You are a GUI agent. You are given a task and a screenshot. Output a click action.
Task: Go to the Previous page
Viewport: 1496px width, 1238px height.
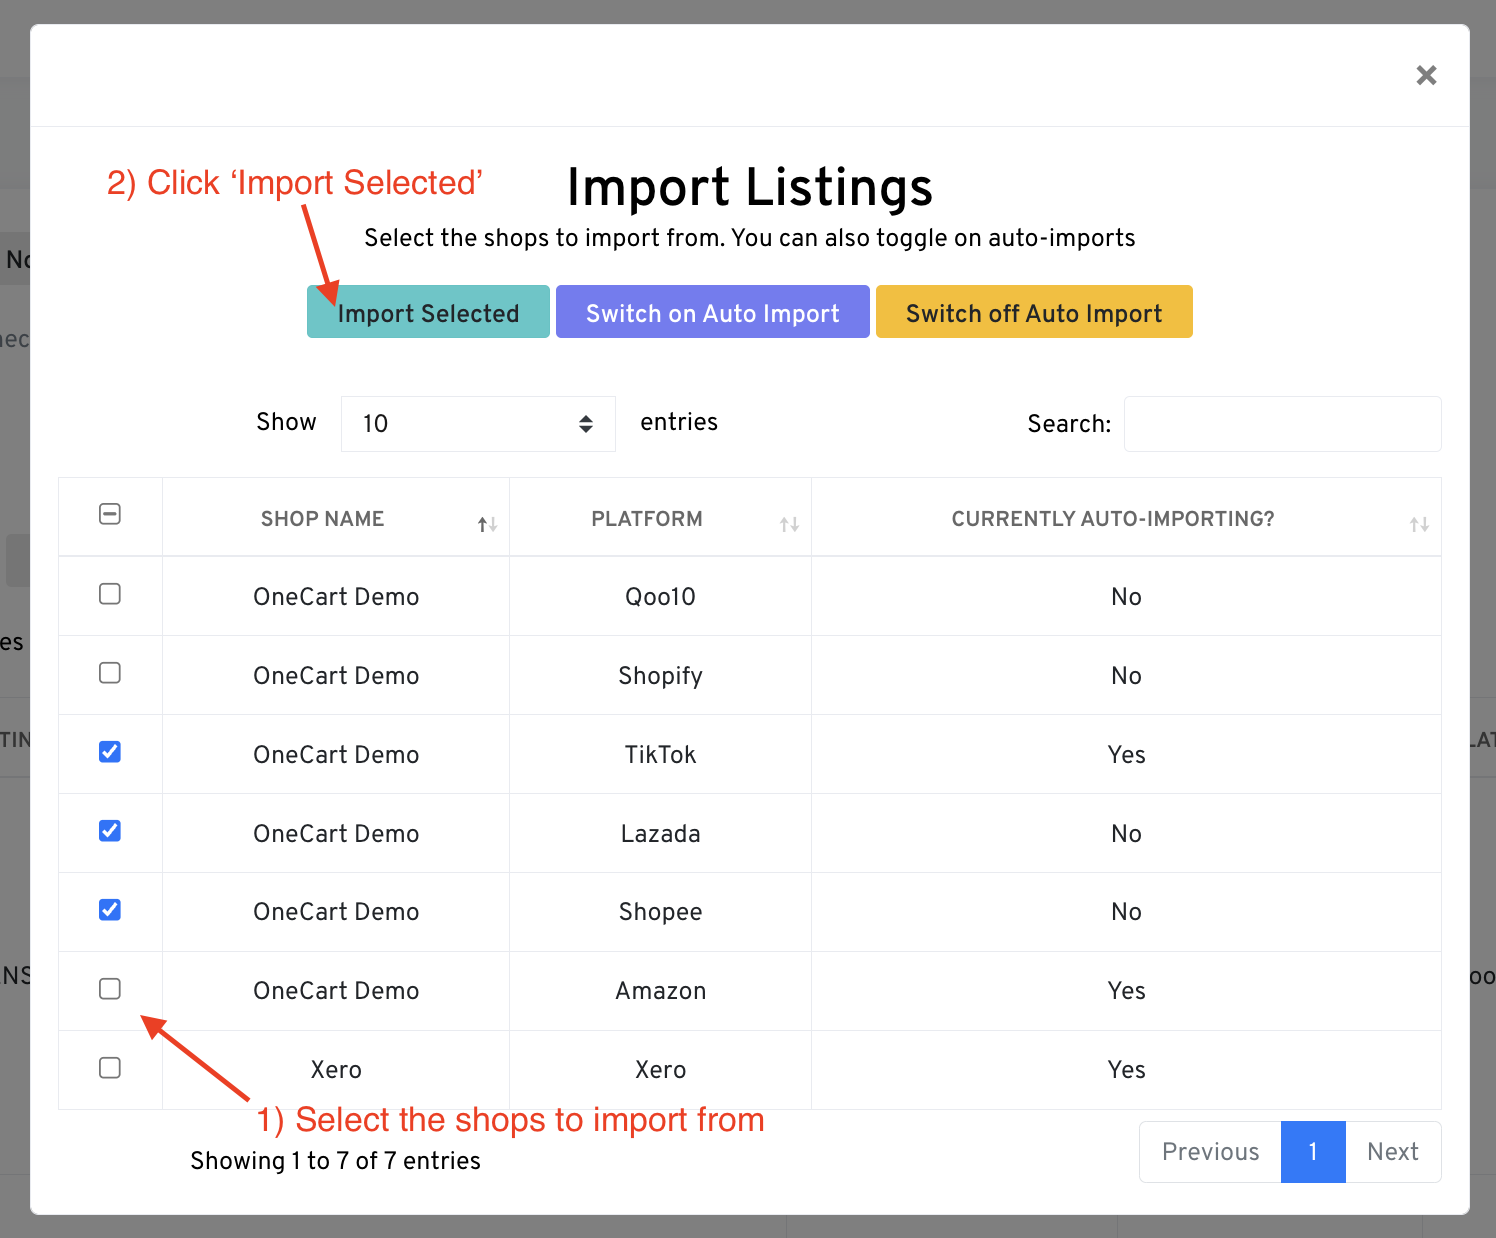(1210, 1152)
